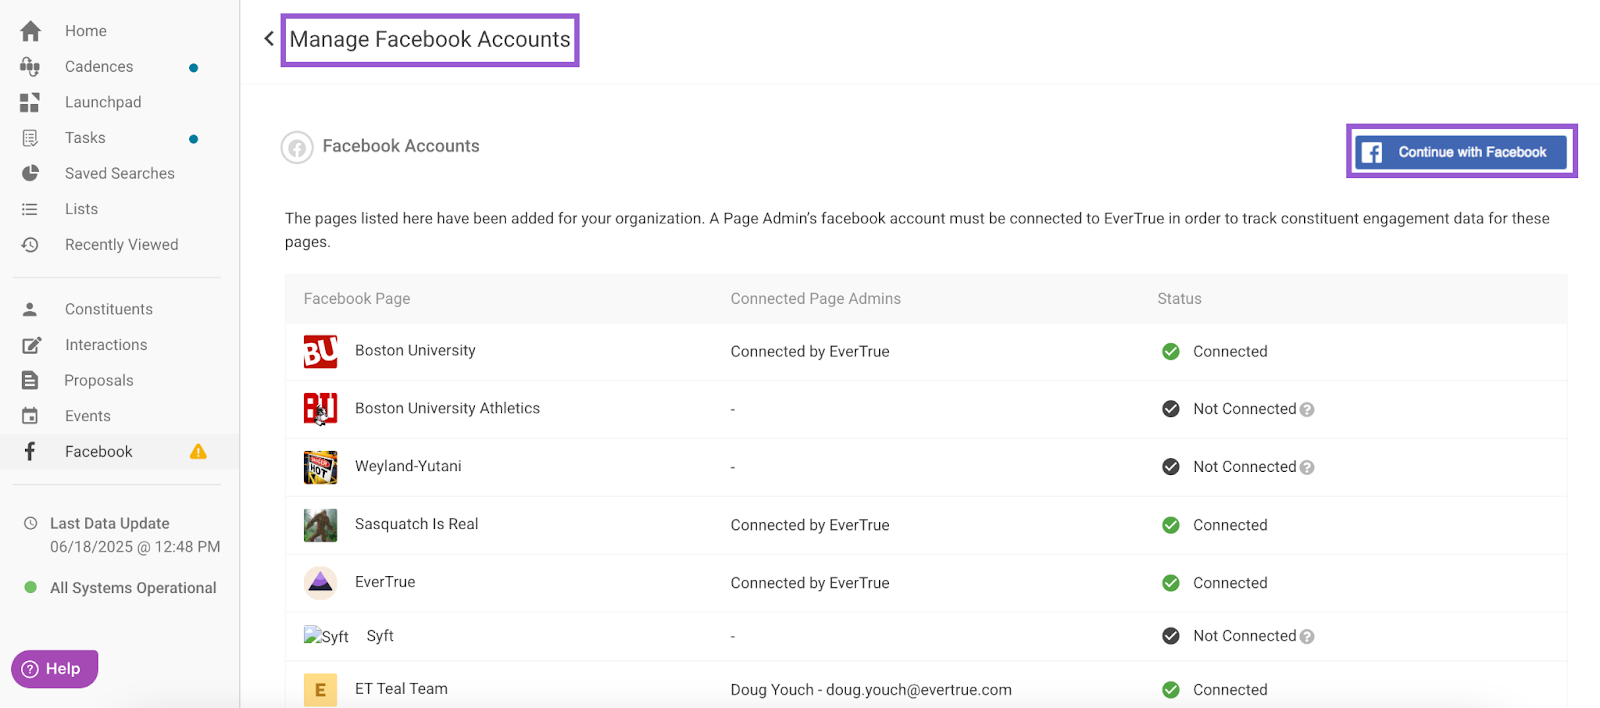This screenshot has width=1600, height=708.
Task: Open Saved Searches in the sidebar
Action: click(120, 173)
